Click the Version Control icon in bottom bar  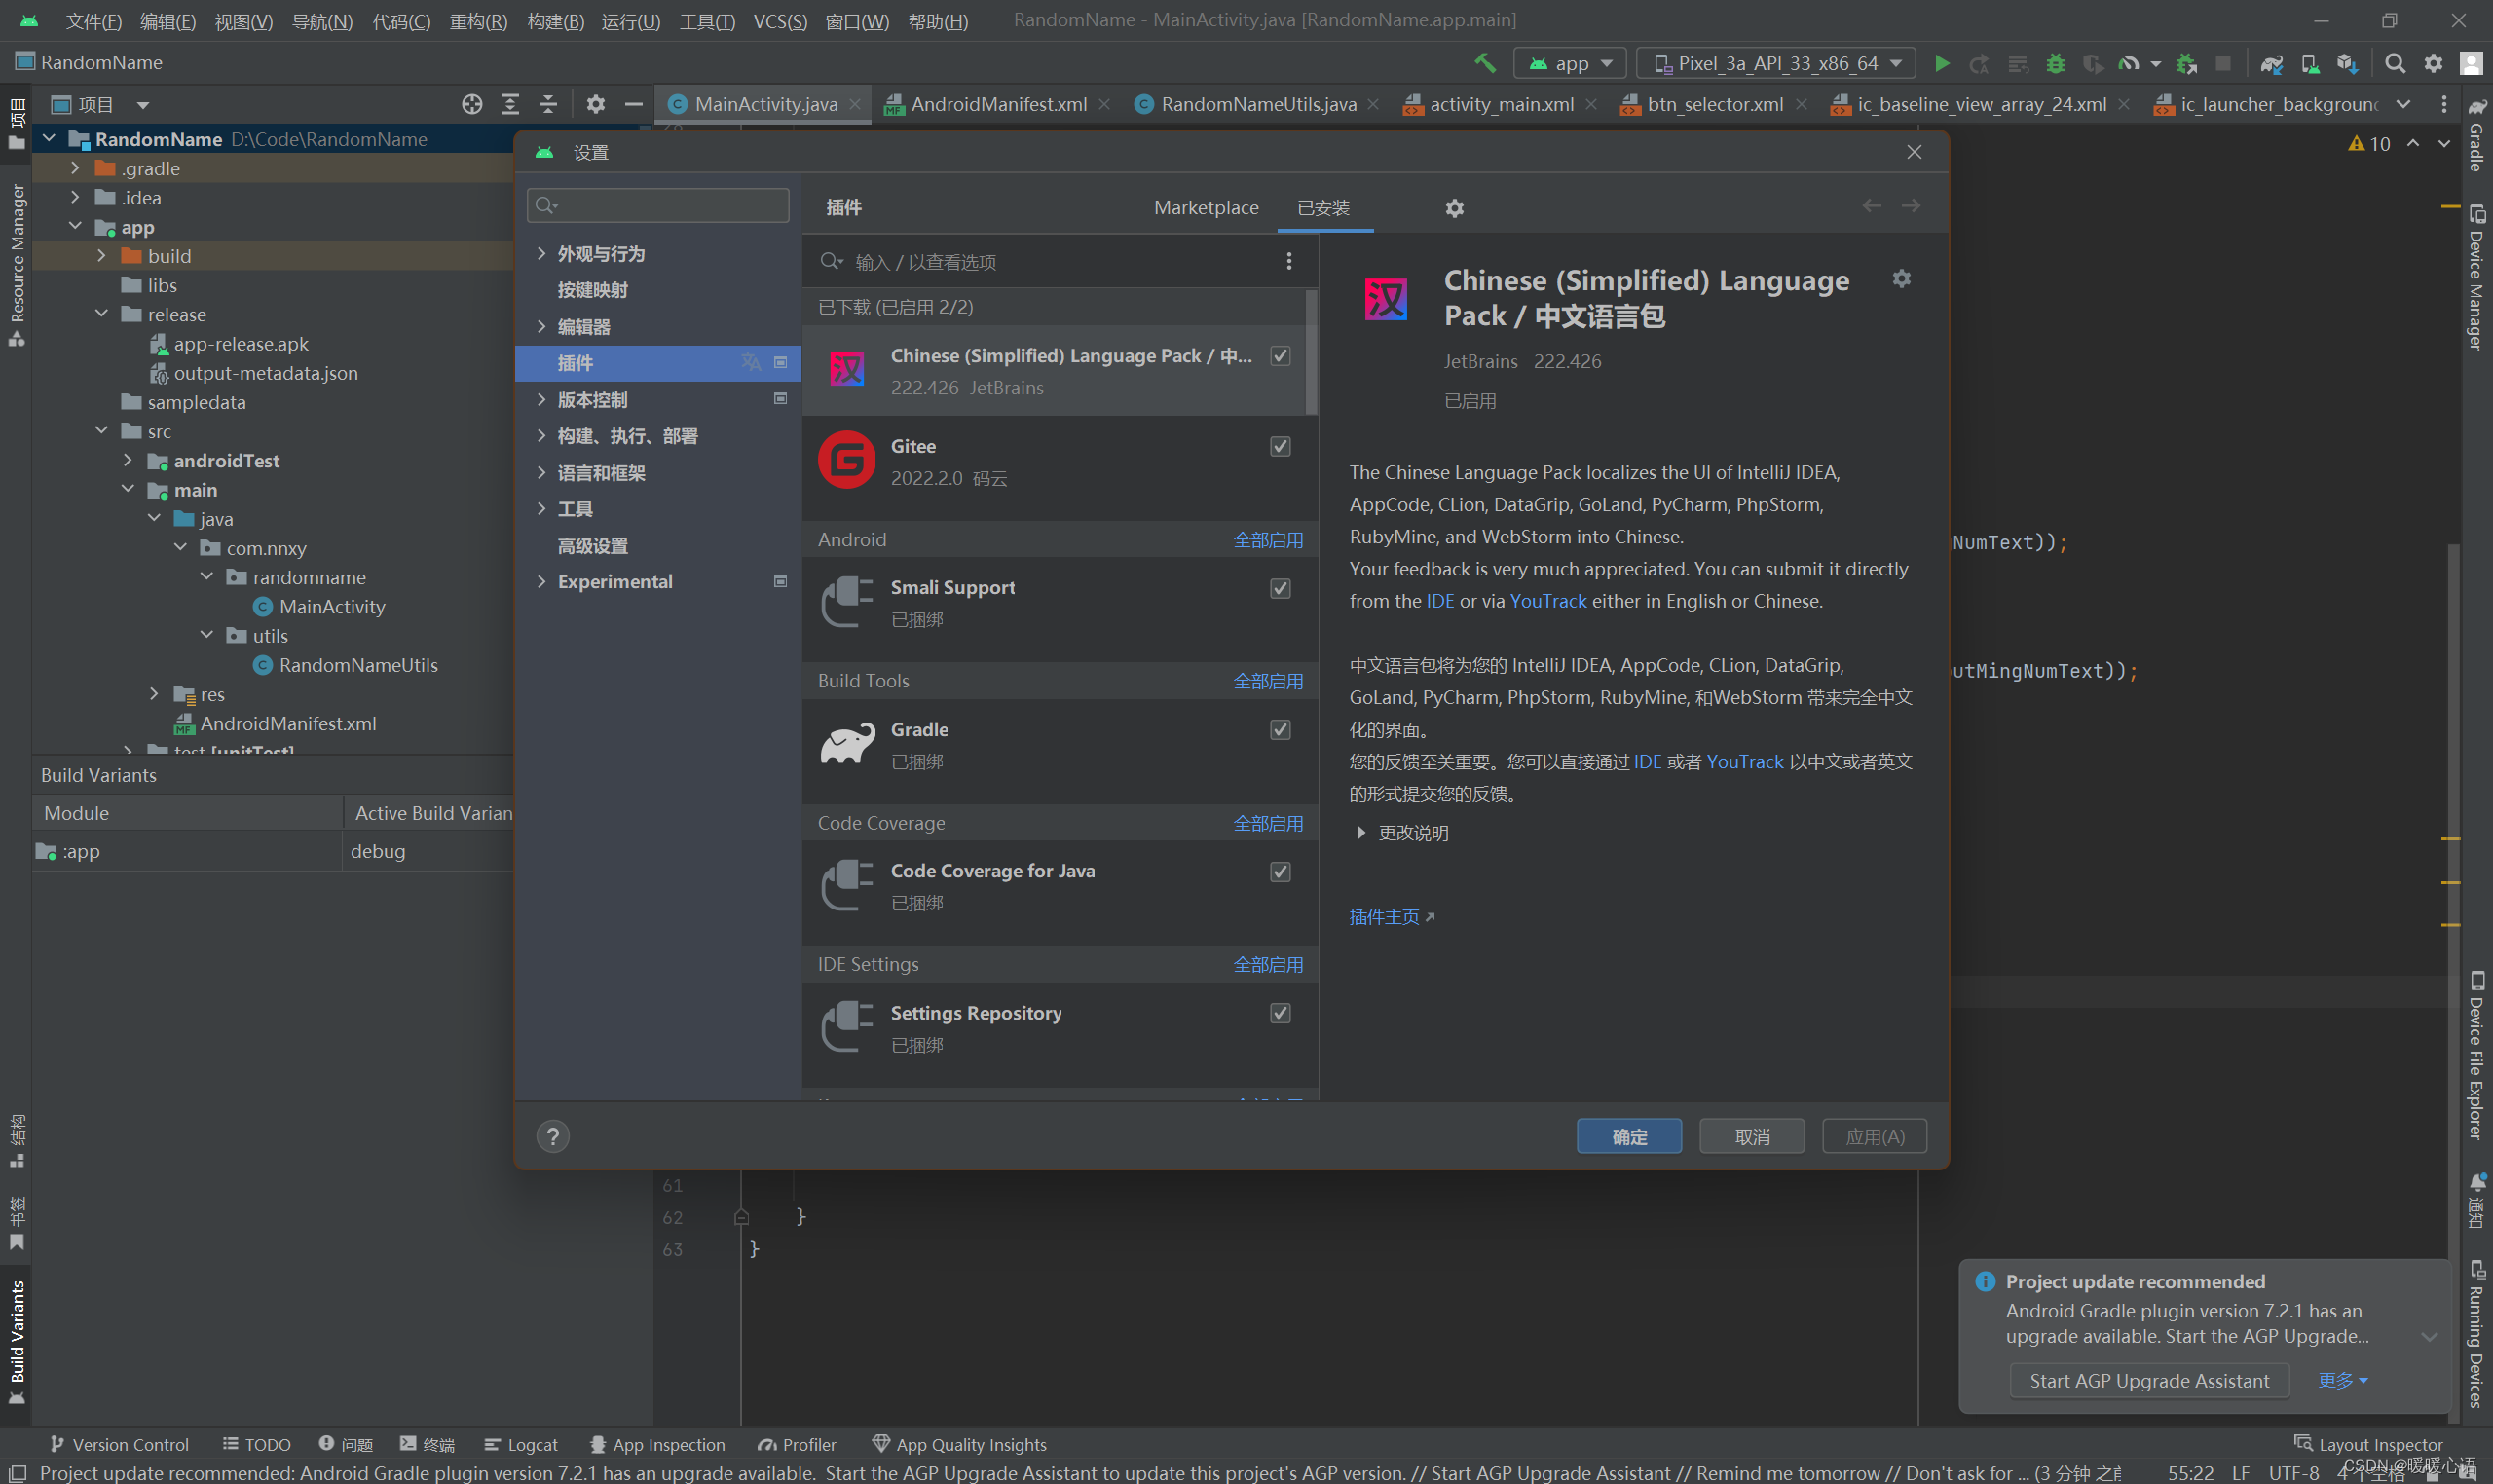[x=58, y=1443]
